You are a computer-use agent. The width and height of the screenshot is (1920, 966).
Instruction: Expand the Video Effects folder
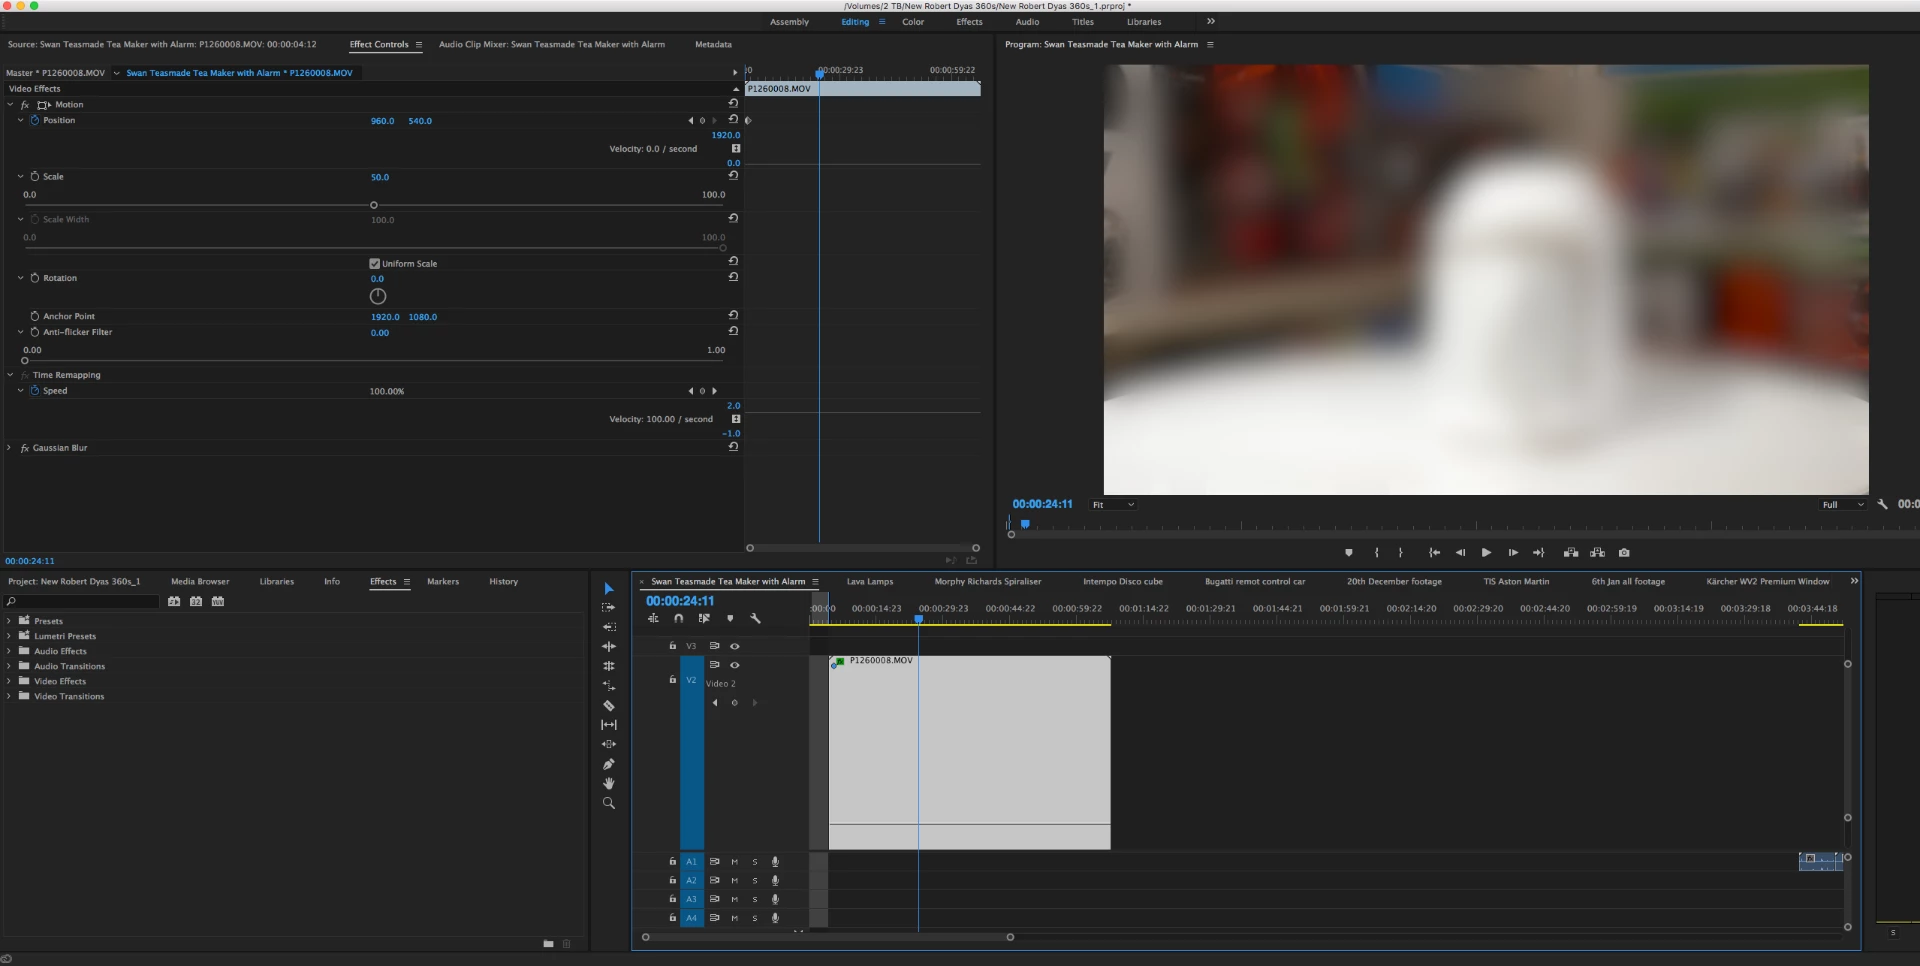pos(10,681)
